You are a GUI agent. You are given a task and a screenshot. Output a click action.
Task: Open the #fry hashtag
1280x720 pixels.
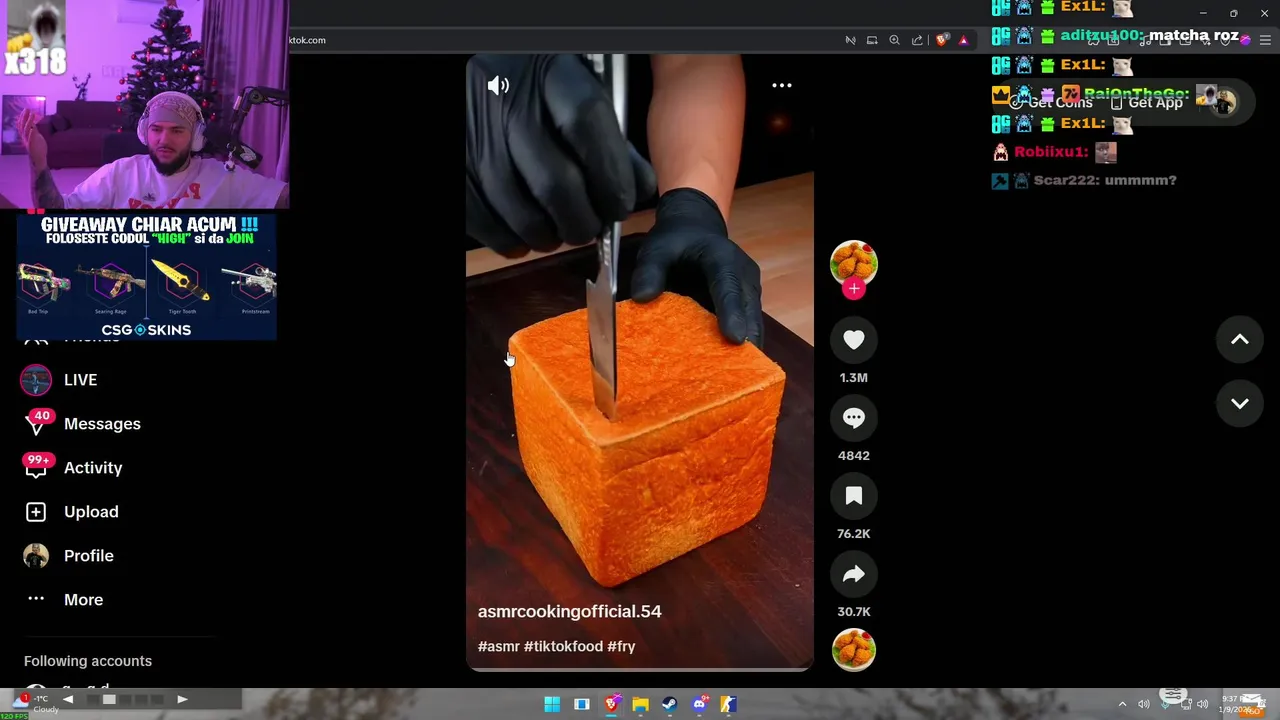pos(621,647)
